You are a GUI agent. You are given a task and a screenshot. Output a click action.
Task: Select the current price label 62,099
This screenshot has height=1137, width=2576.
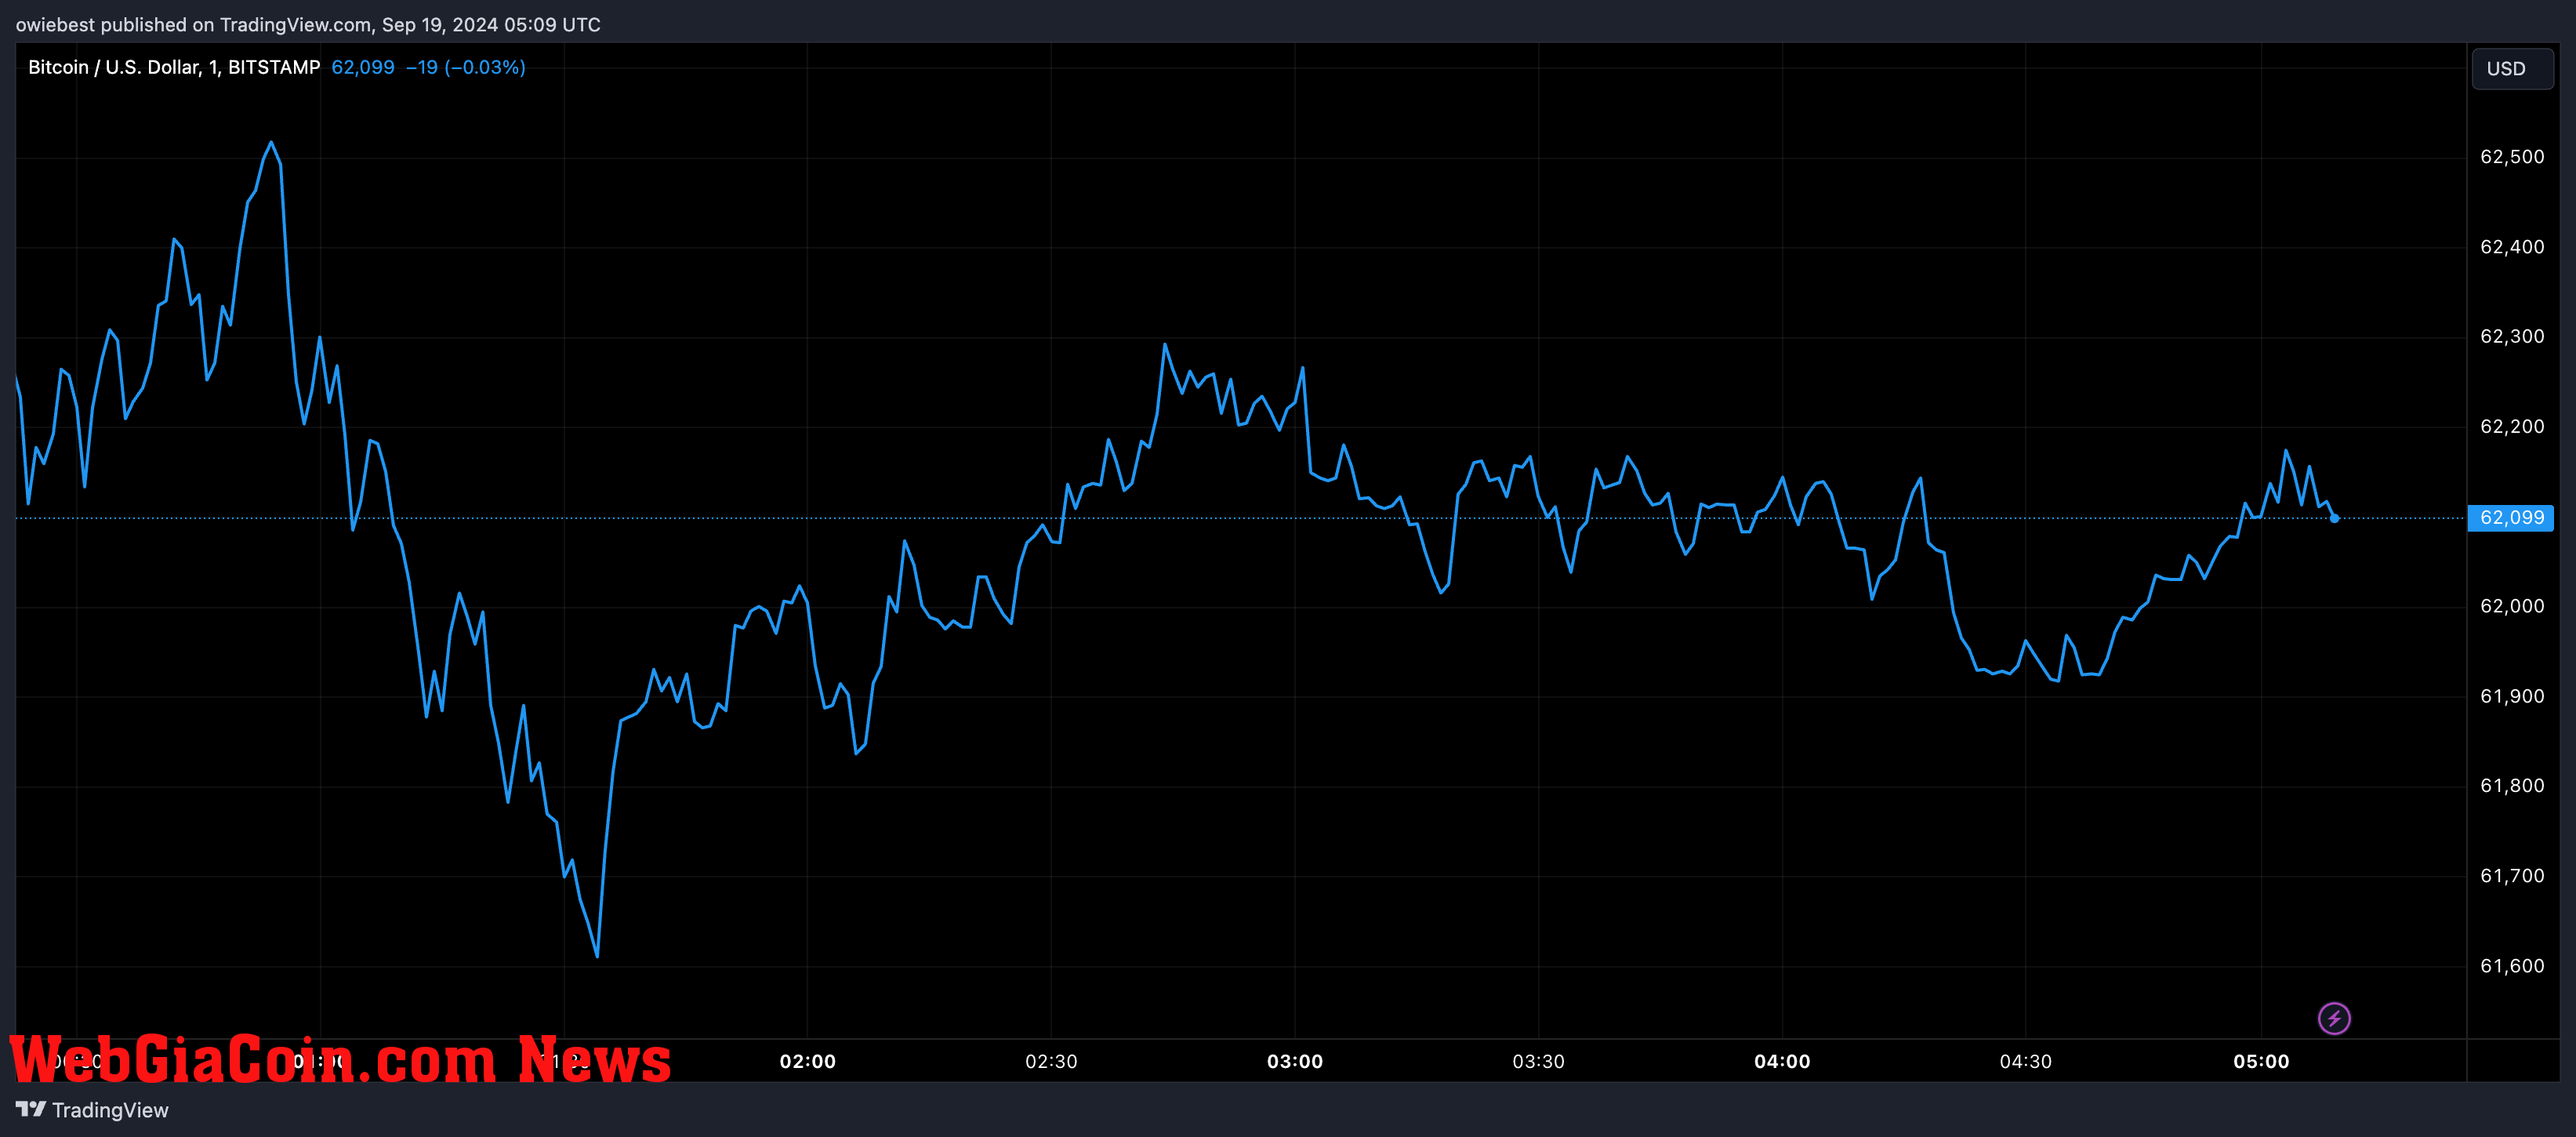pyautogui.click(x=2511, y=518)
